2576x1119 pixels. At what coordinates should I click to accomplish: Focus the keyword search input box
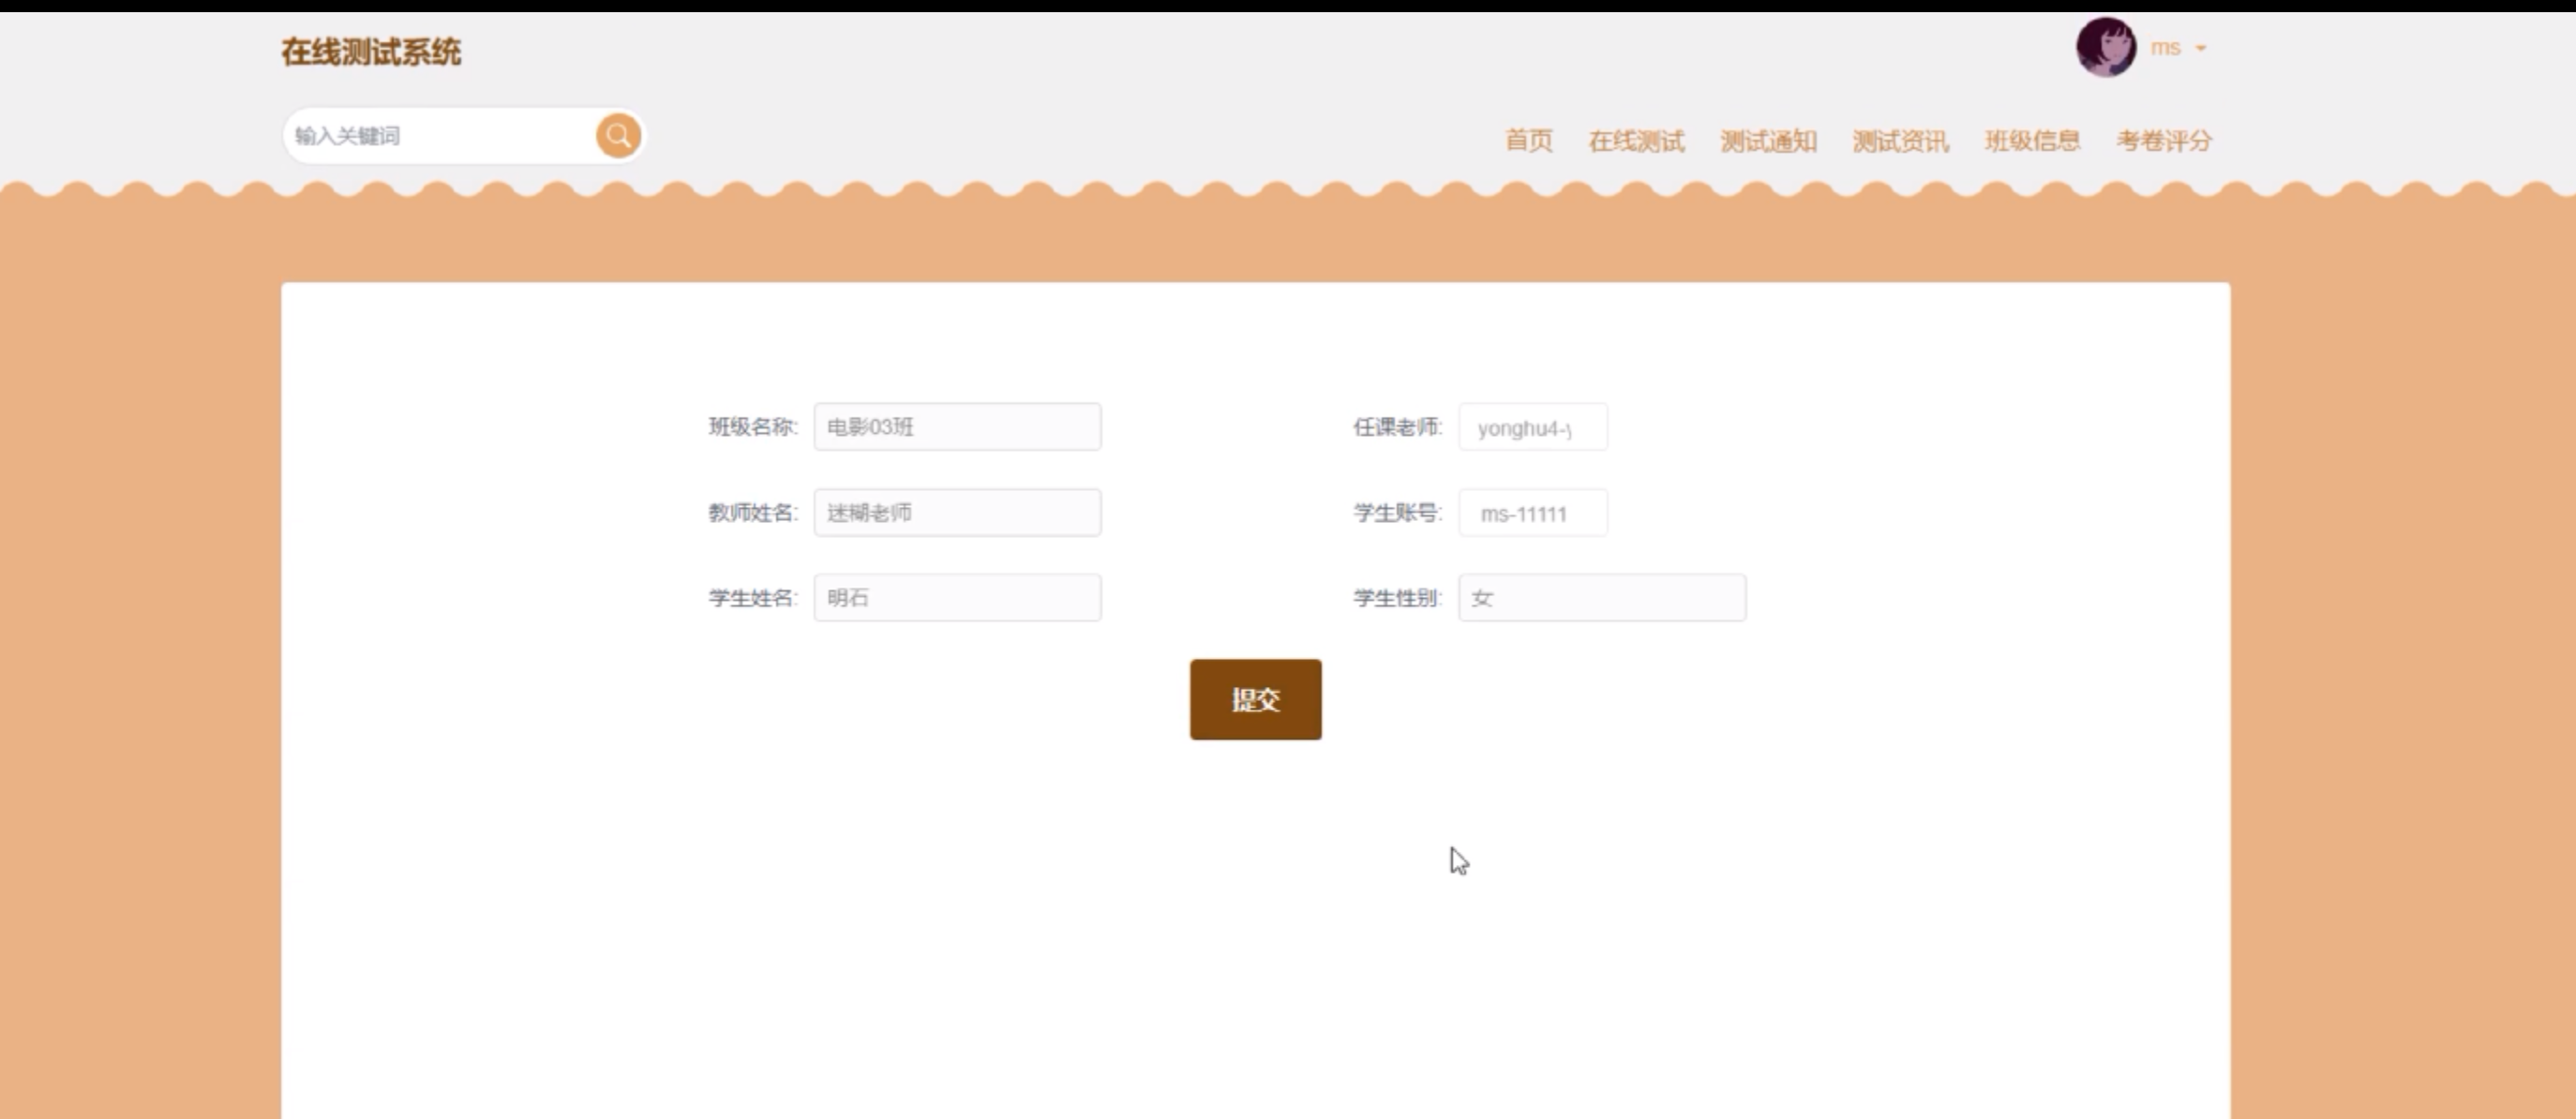(x=440, y=136)
